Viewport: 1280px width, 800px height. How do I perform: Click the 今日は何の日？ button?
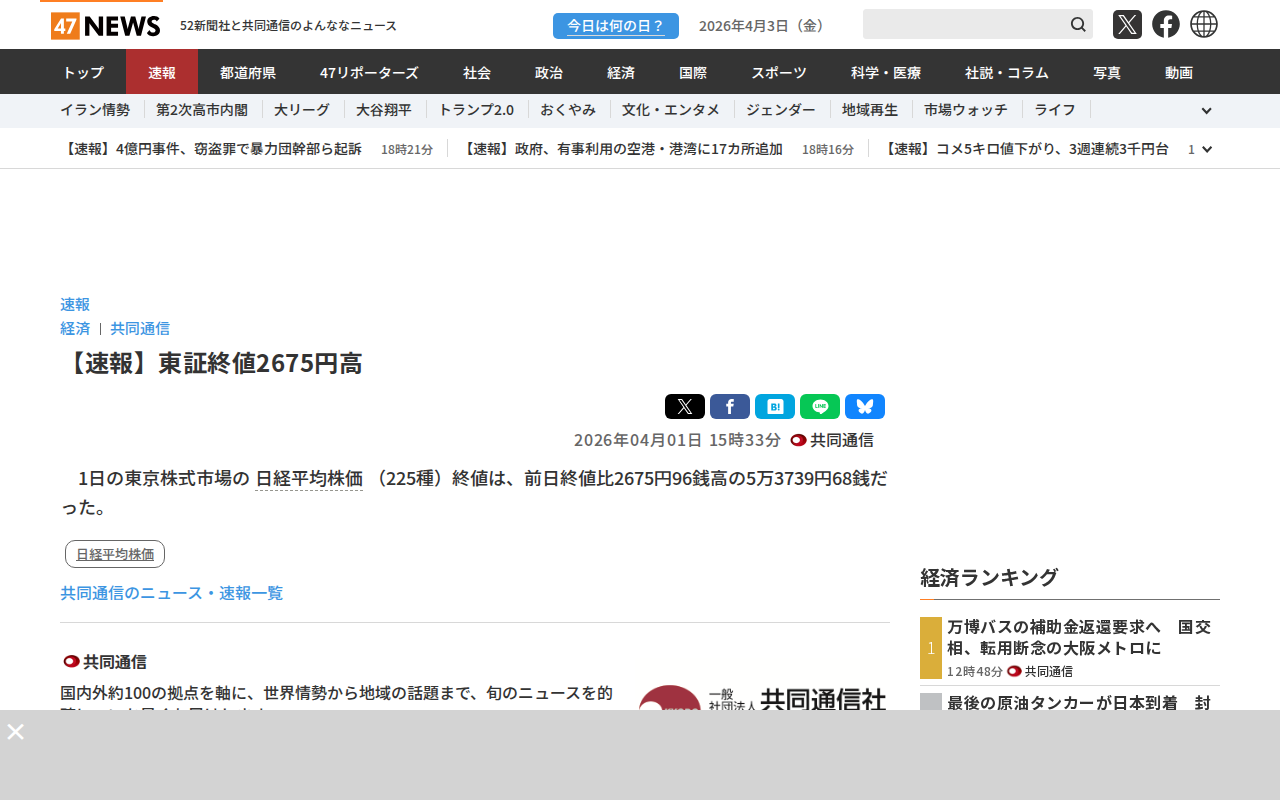pos(615,26)
